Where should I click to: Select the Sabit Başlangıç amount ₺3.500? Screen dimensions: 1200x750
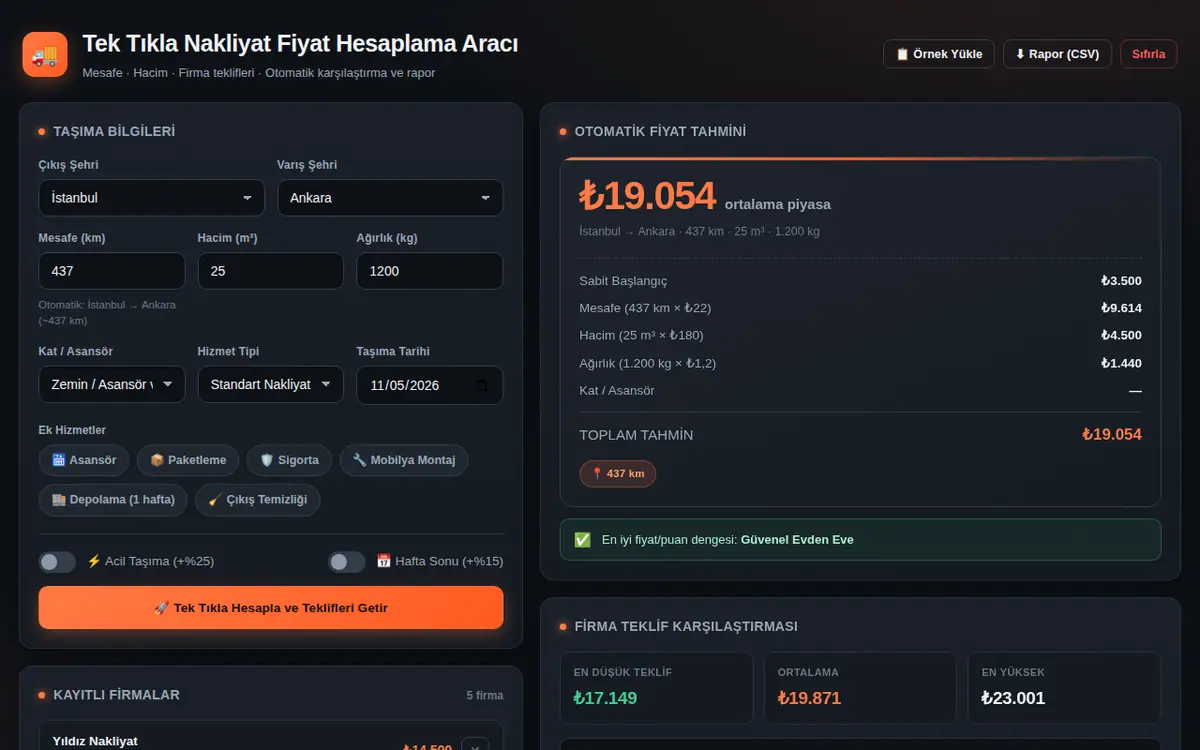tap(1121, 281)
